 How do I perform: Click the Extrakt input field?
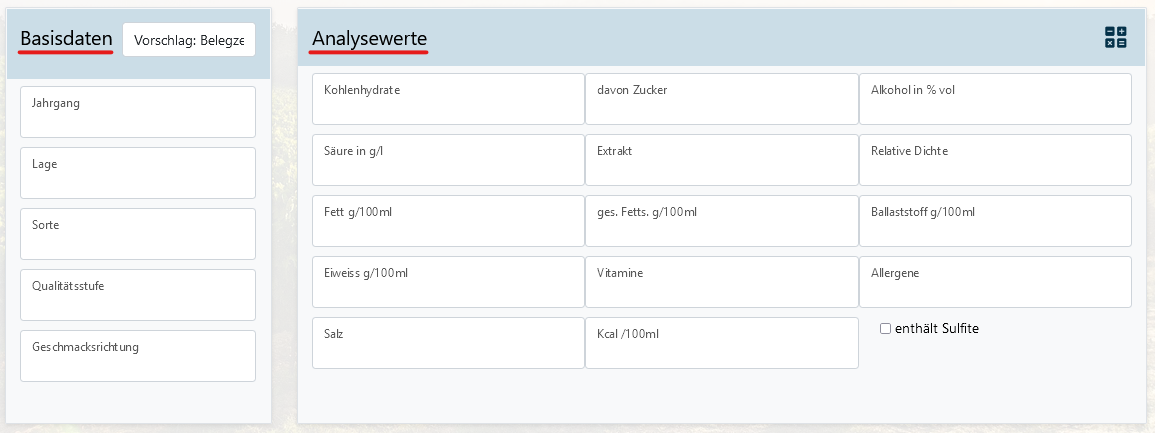click(x=721, y=160)
